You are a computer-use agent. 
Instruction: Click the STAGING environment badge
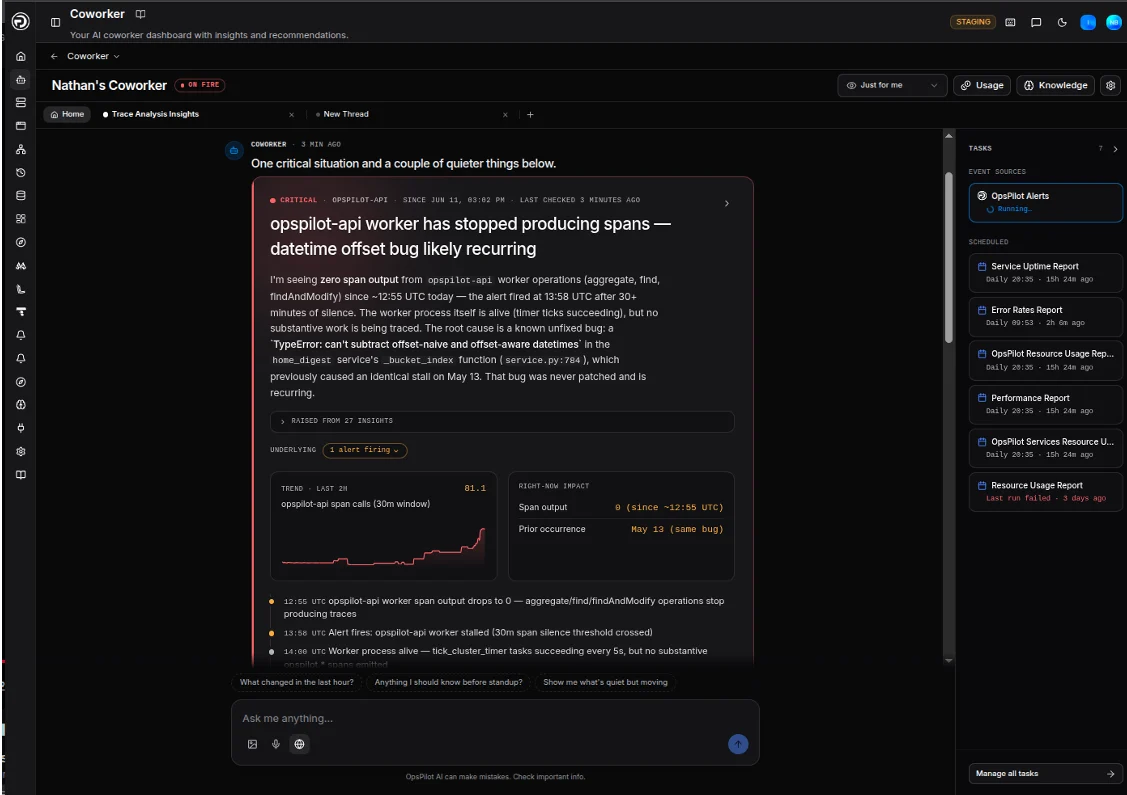click(x=972, y=22)
